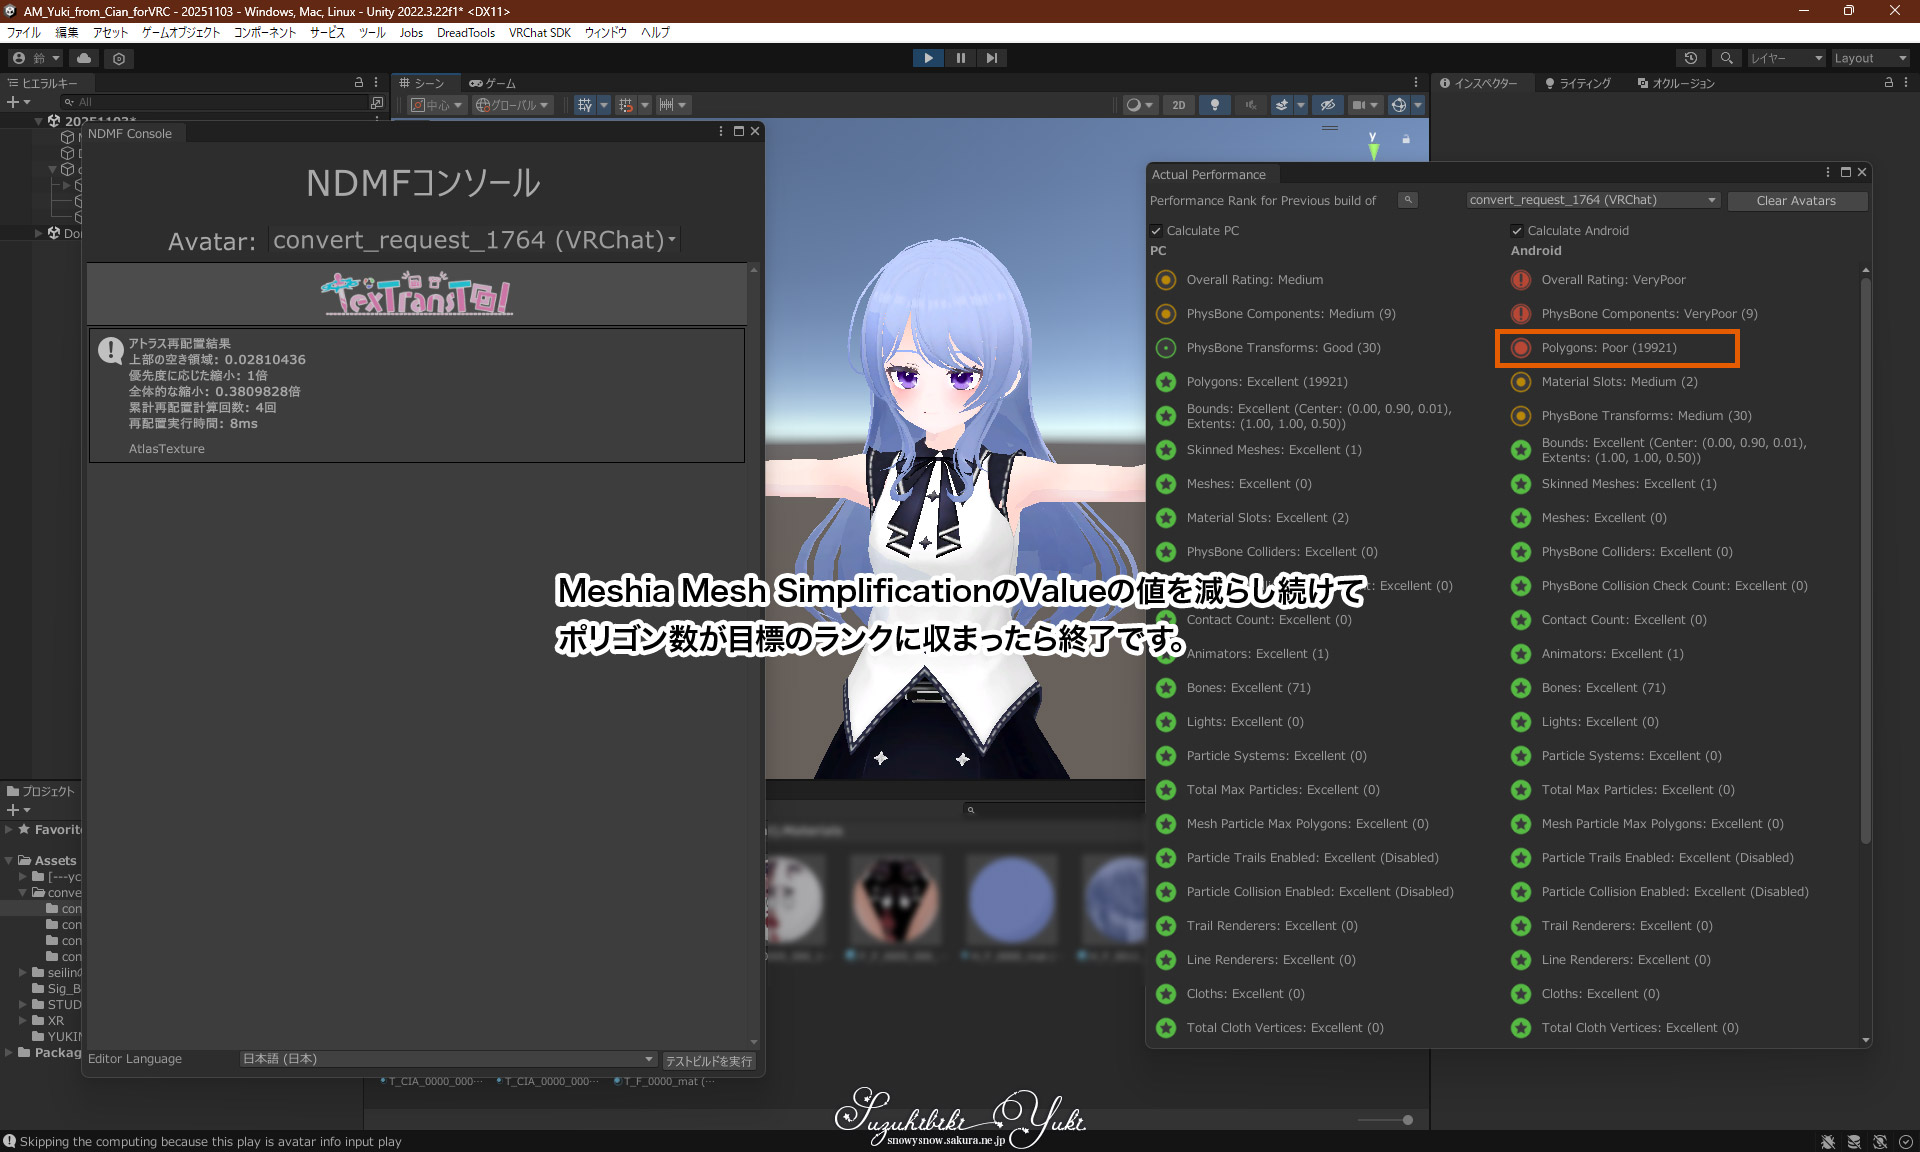This screenshot has height=1152, width=1920.
Task: Click the Step frame button
Action: tap(991, 58)
